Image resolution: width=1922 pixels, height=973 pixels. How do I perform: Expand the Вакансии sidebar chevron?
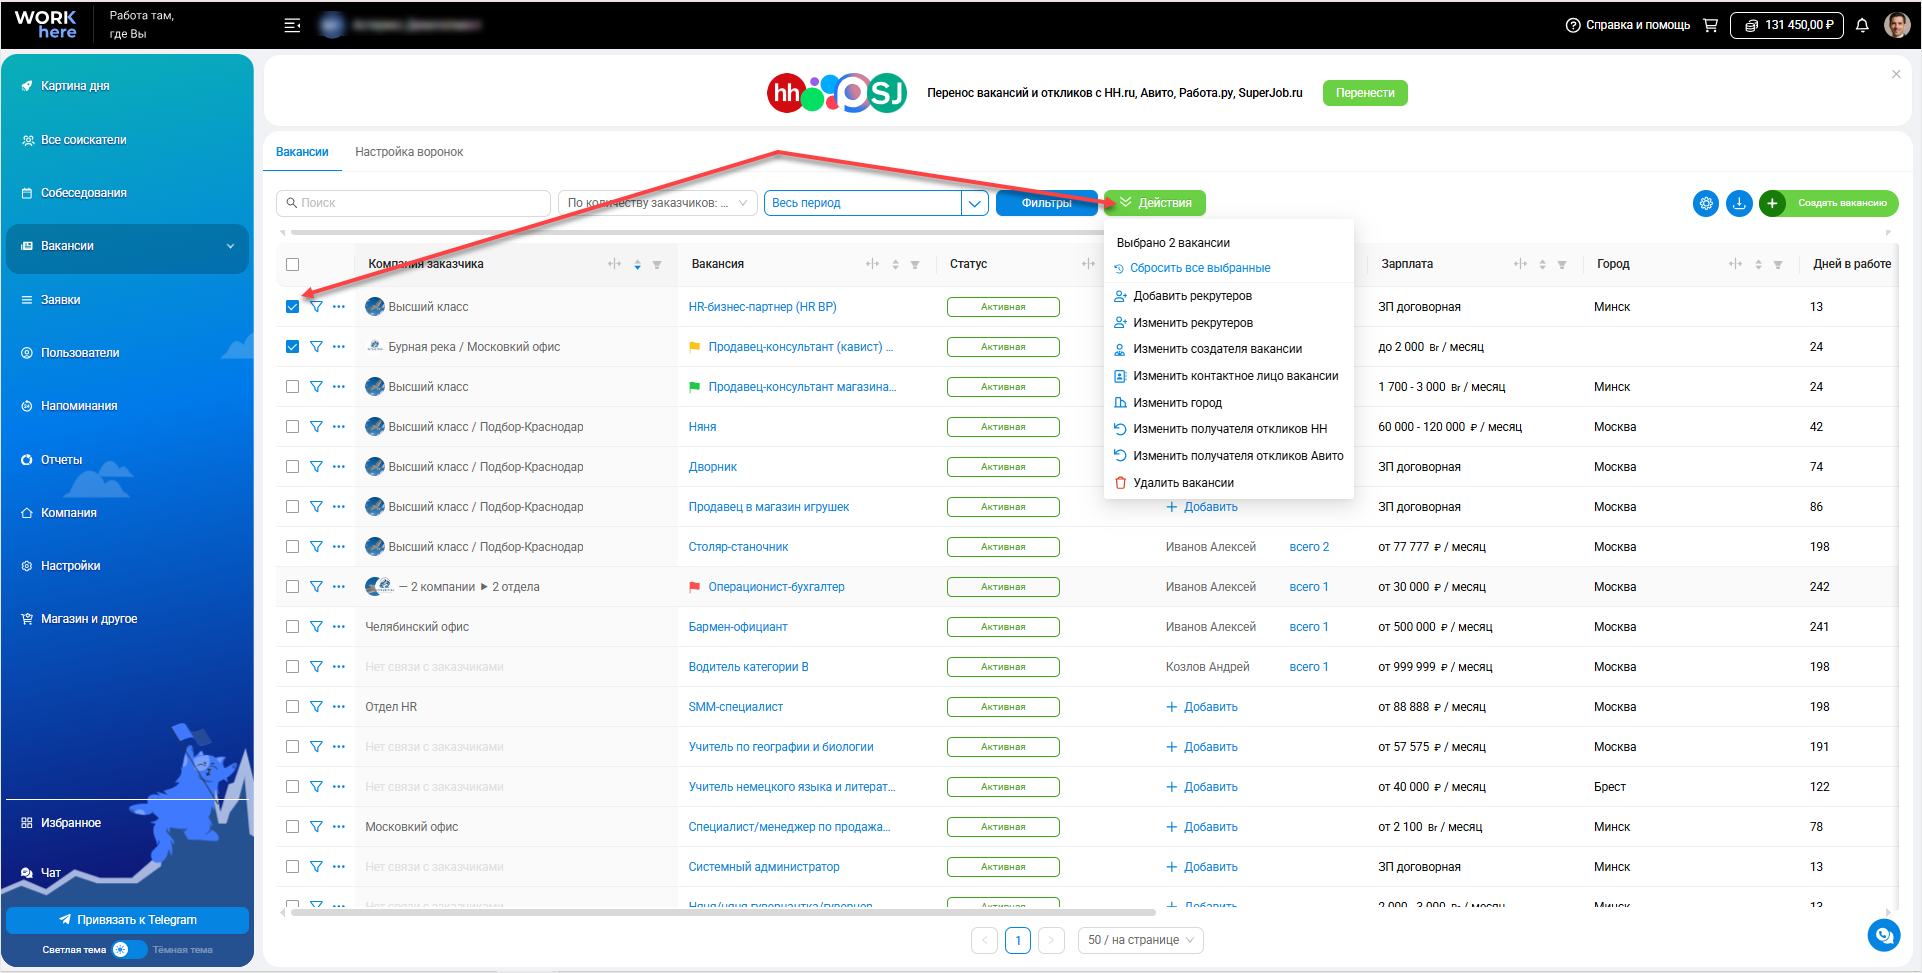[x=230, y=246]
